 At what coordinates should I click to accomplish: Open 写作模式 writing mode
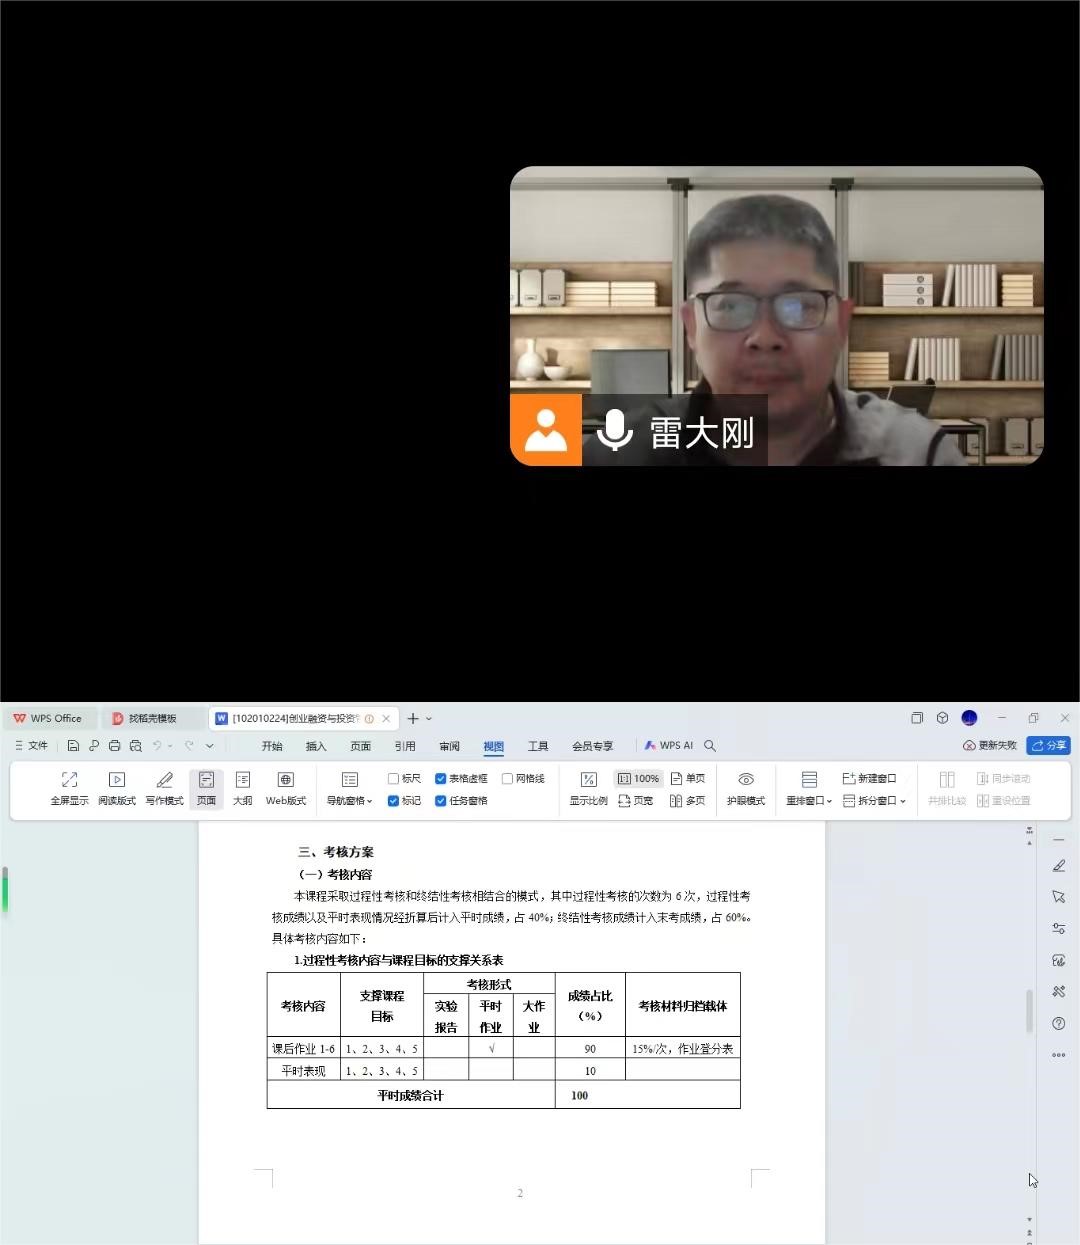coord(164,780)
